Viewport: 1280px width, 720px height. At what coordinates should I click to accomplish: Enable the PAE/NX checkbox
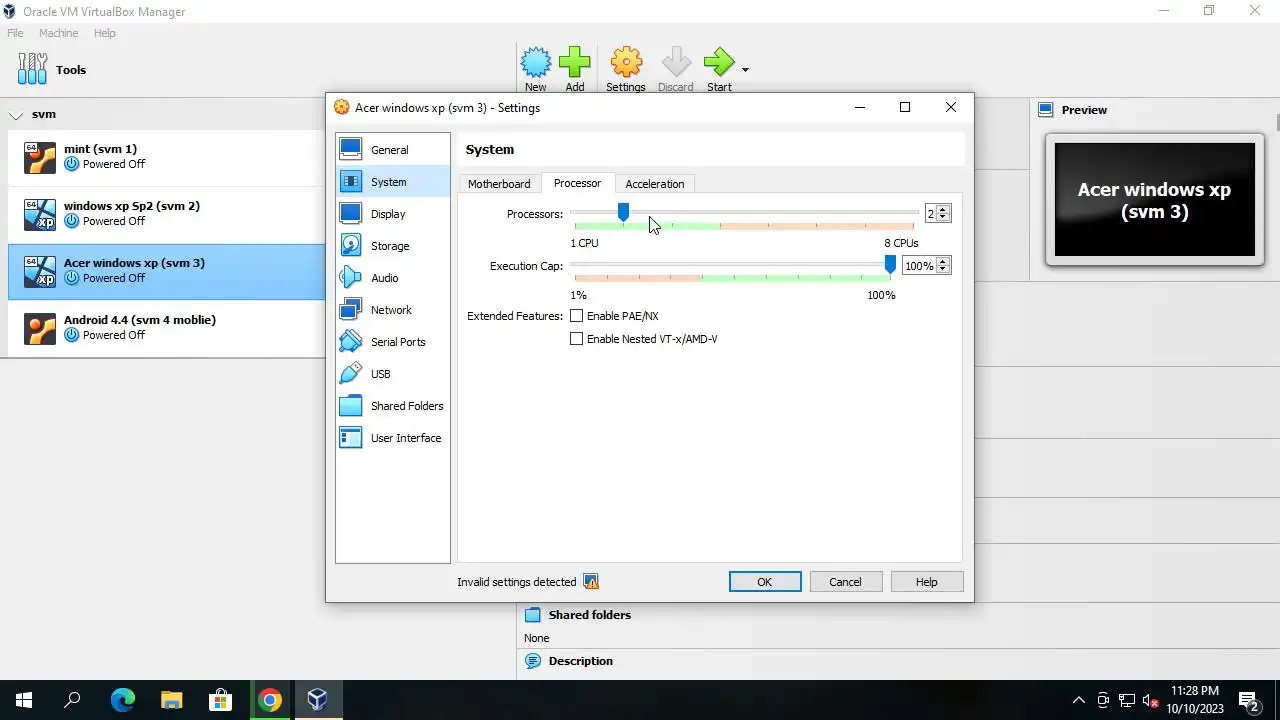pyautogui.click(x=576, y=316)
